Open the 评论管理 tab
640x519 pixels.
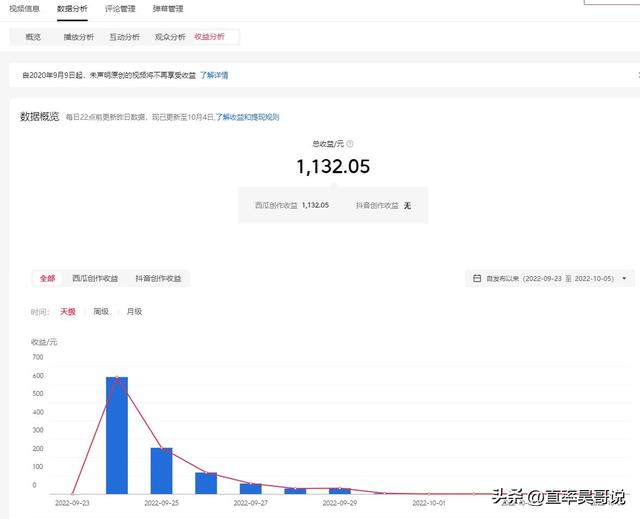tap(120, 9)
